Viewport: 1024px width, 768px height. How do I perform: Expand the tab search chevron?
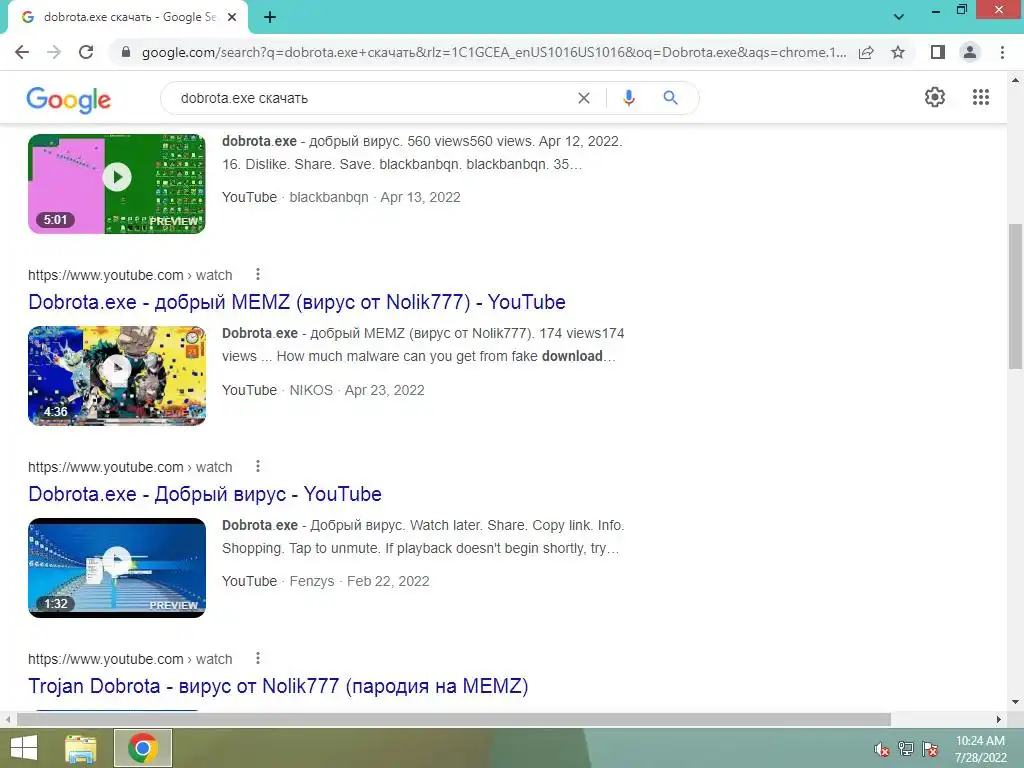899,17
